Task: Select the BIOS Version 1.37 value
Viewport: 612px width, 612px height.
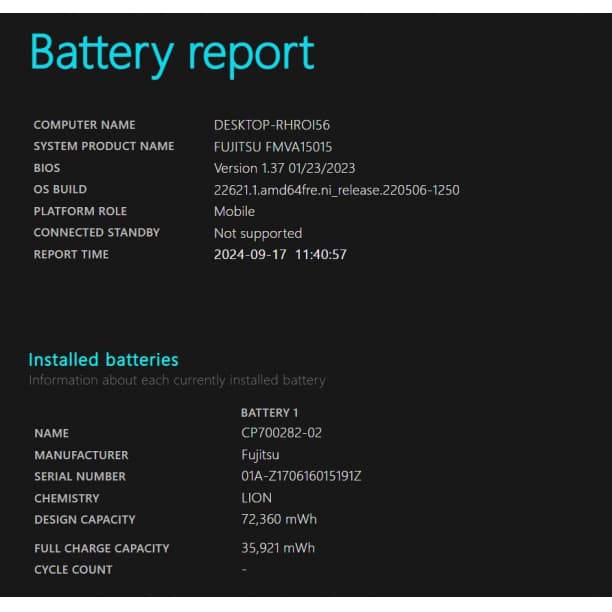Action: pos(284,168)
